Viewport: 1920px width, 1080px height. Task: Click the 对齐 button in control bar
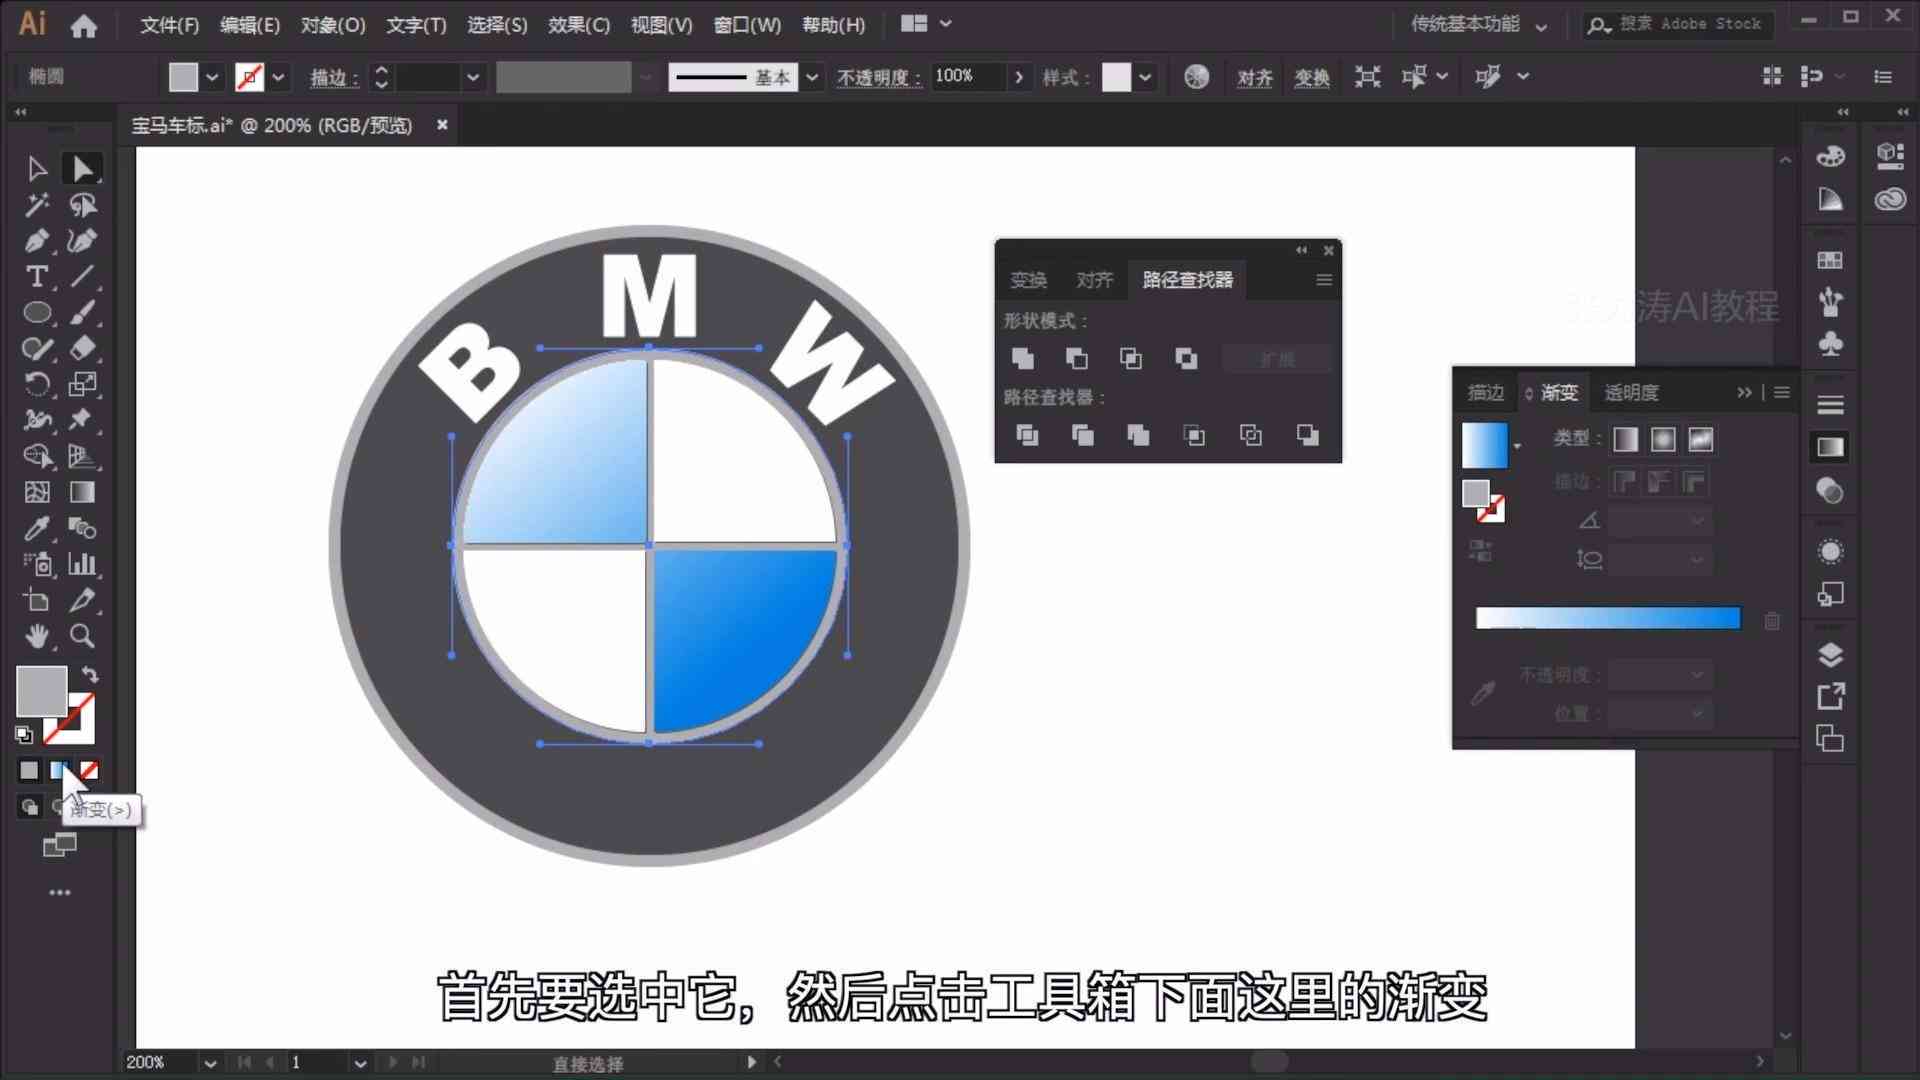[1254, 77]
